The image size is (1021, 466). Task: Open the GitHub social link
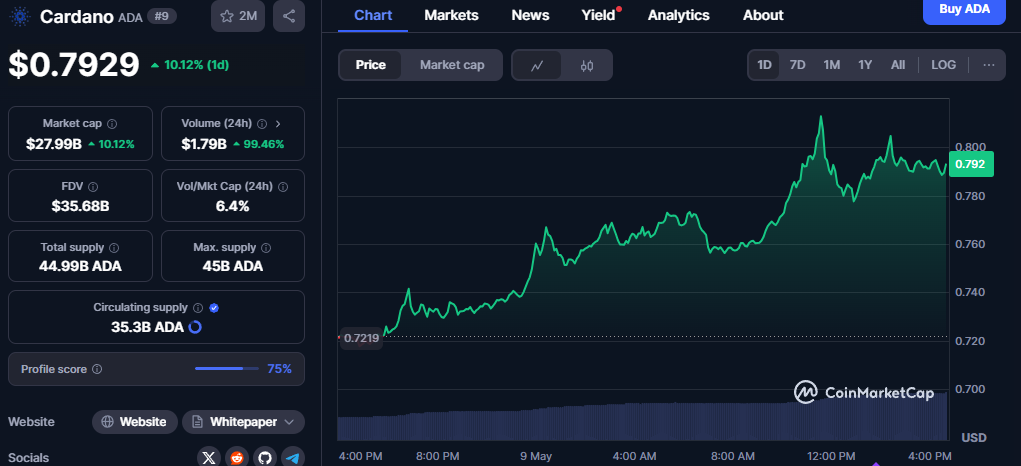[264, 458]
